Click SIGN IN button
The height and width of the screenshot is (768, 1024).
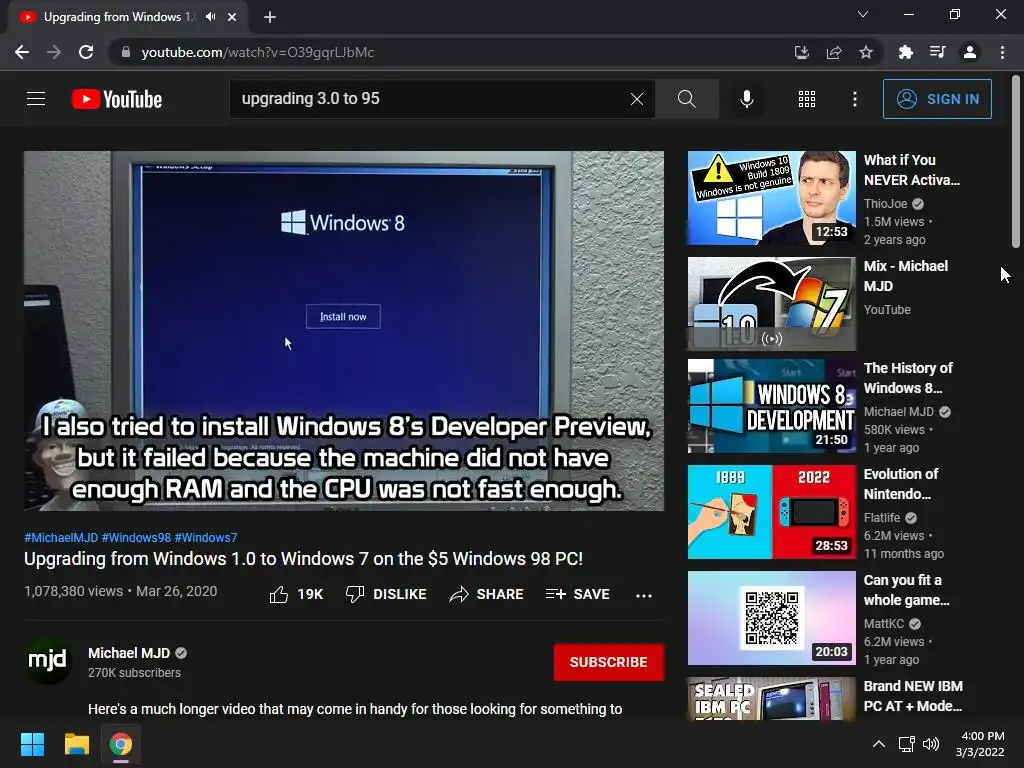click(937, 99)
